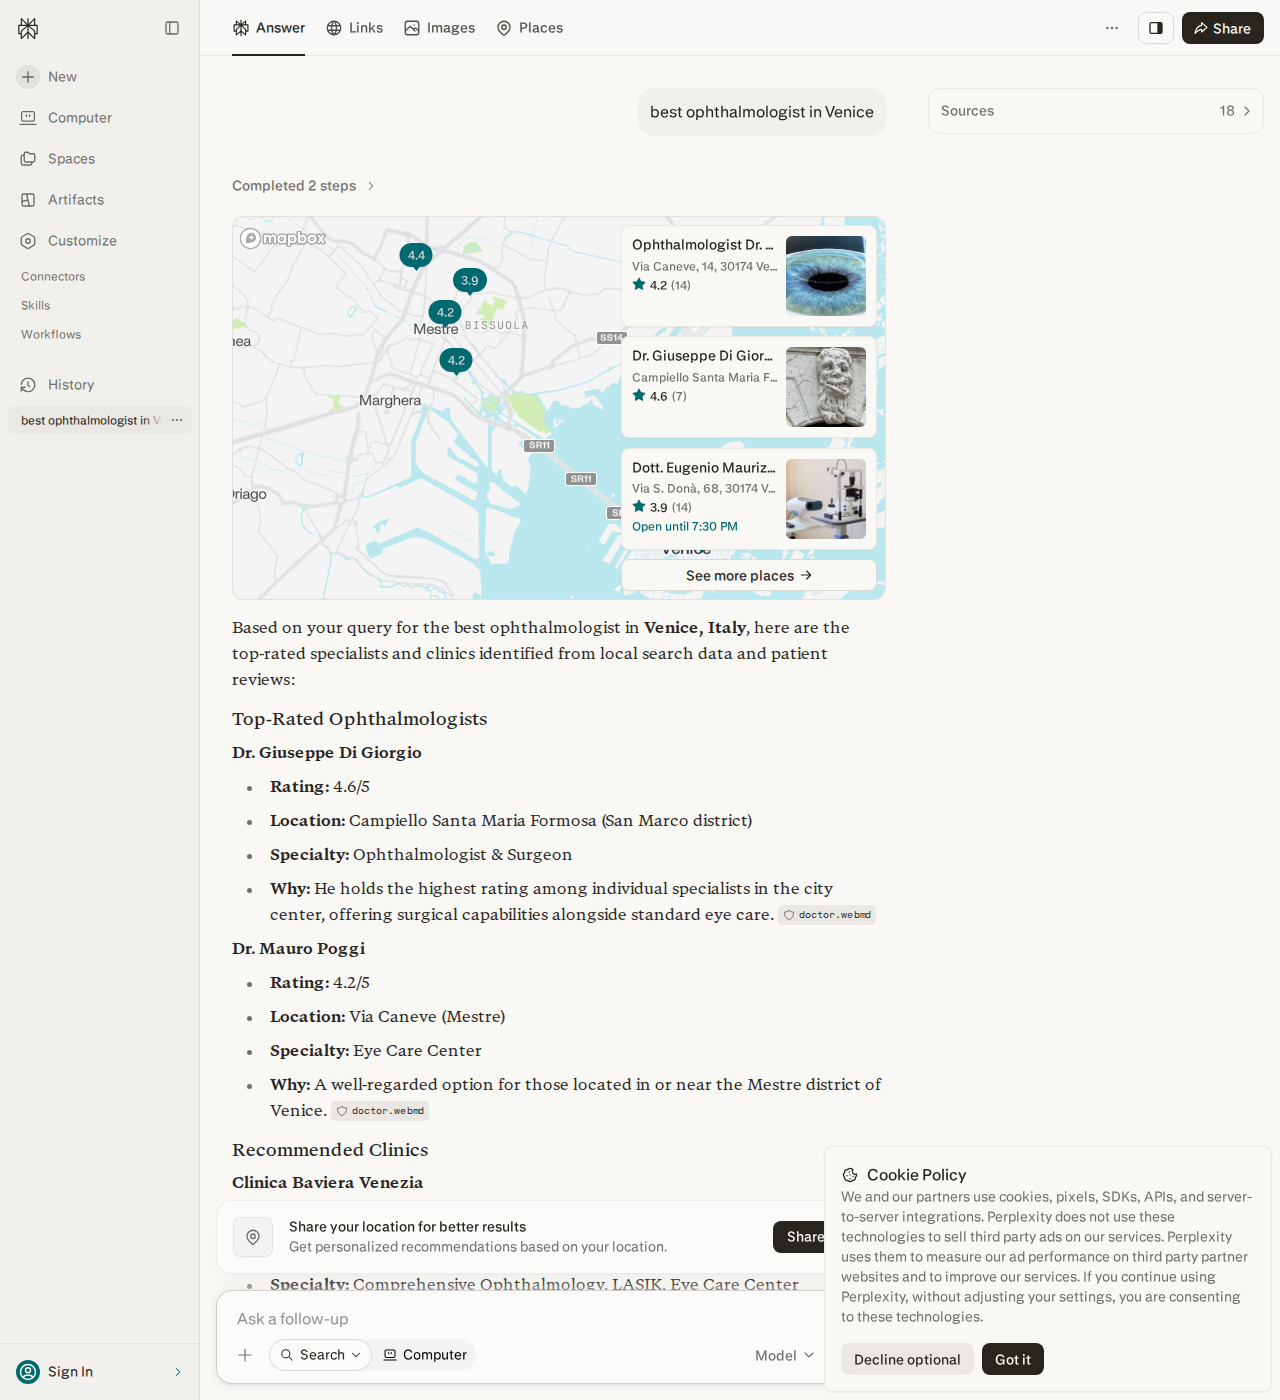Screen dimensions: 1280x1400
Task: Click the Got it cookie button
Action: point(1013,1359)
